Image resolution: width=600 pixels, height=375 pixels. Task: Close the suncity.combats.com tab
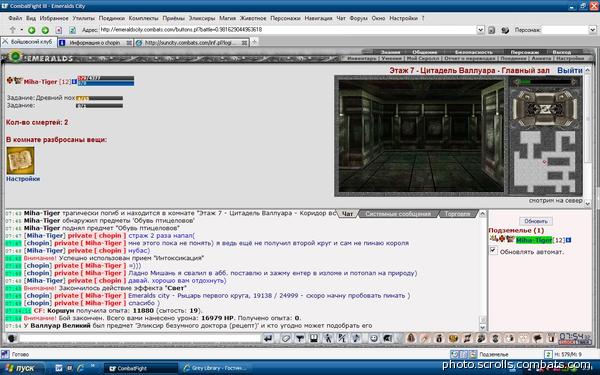click(x=245, y=43)
